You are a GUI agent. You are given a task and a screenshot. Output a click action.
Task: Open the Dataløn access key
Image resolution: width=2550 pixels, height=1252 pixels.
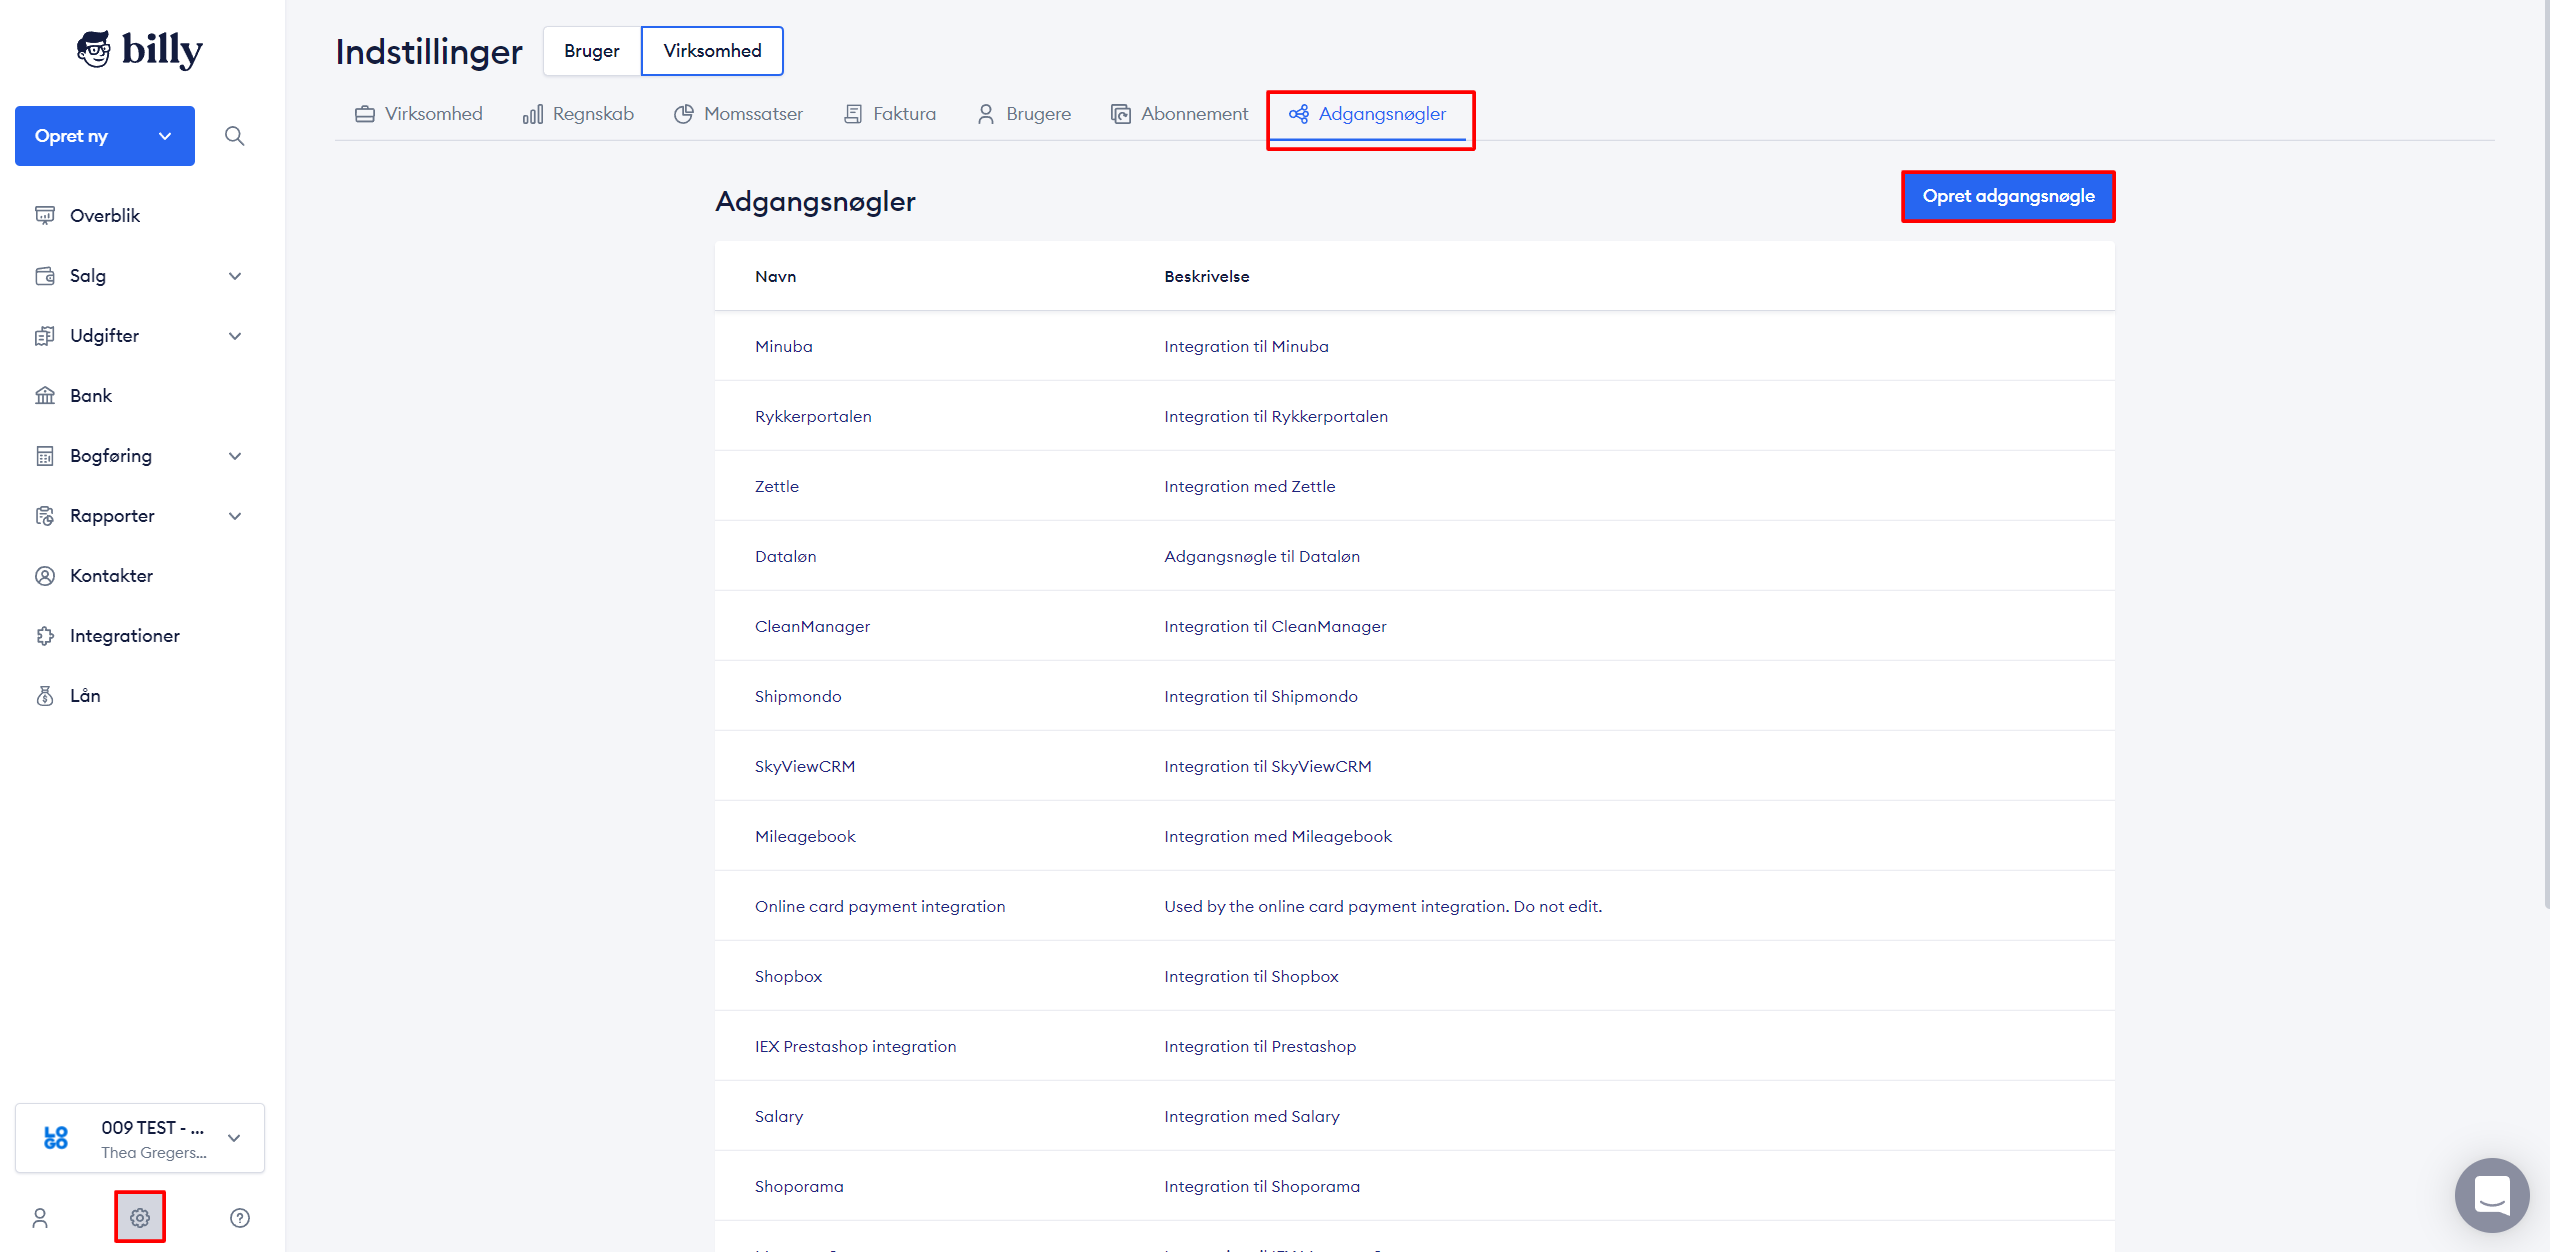click(786, 556)
